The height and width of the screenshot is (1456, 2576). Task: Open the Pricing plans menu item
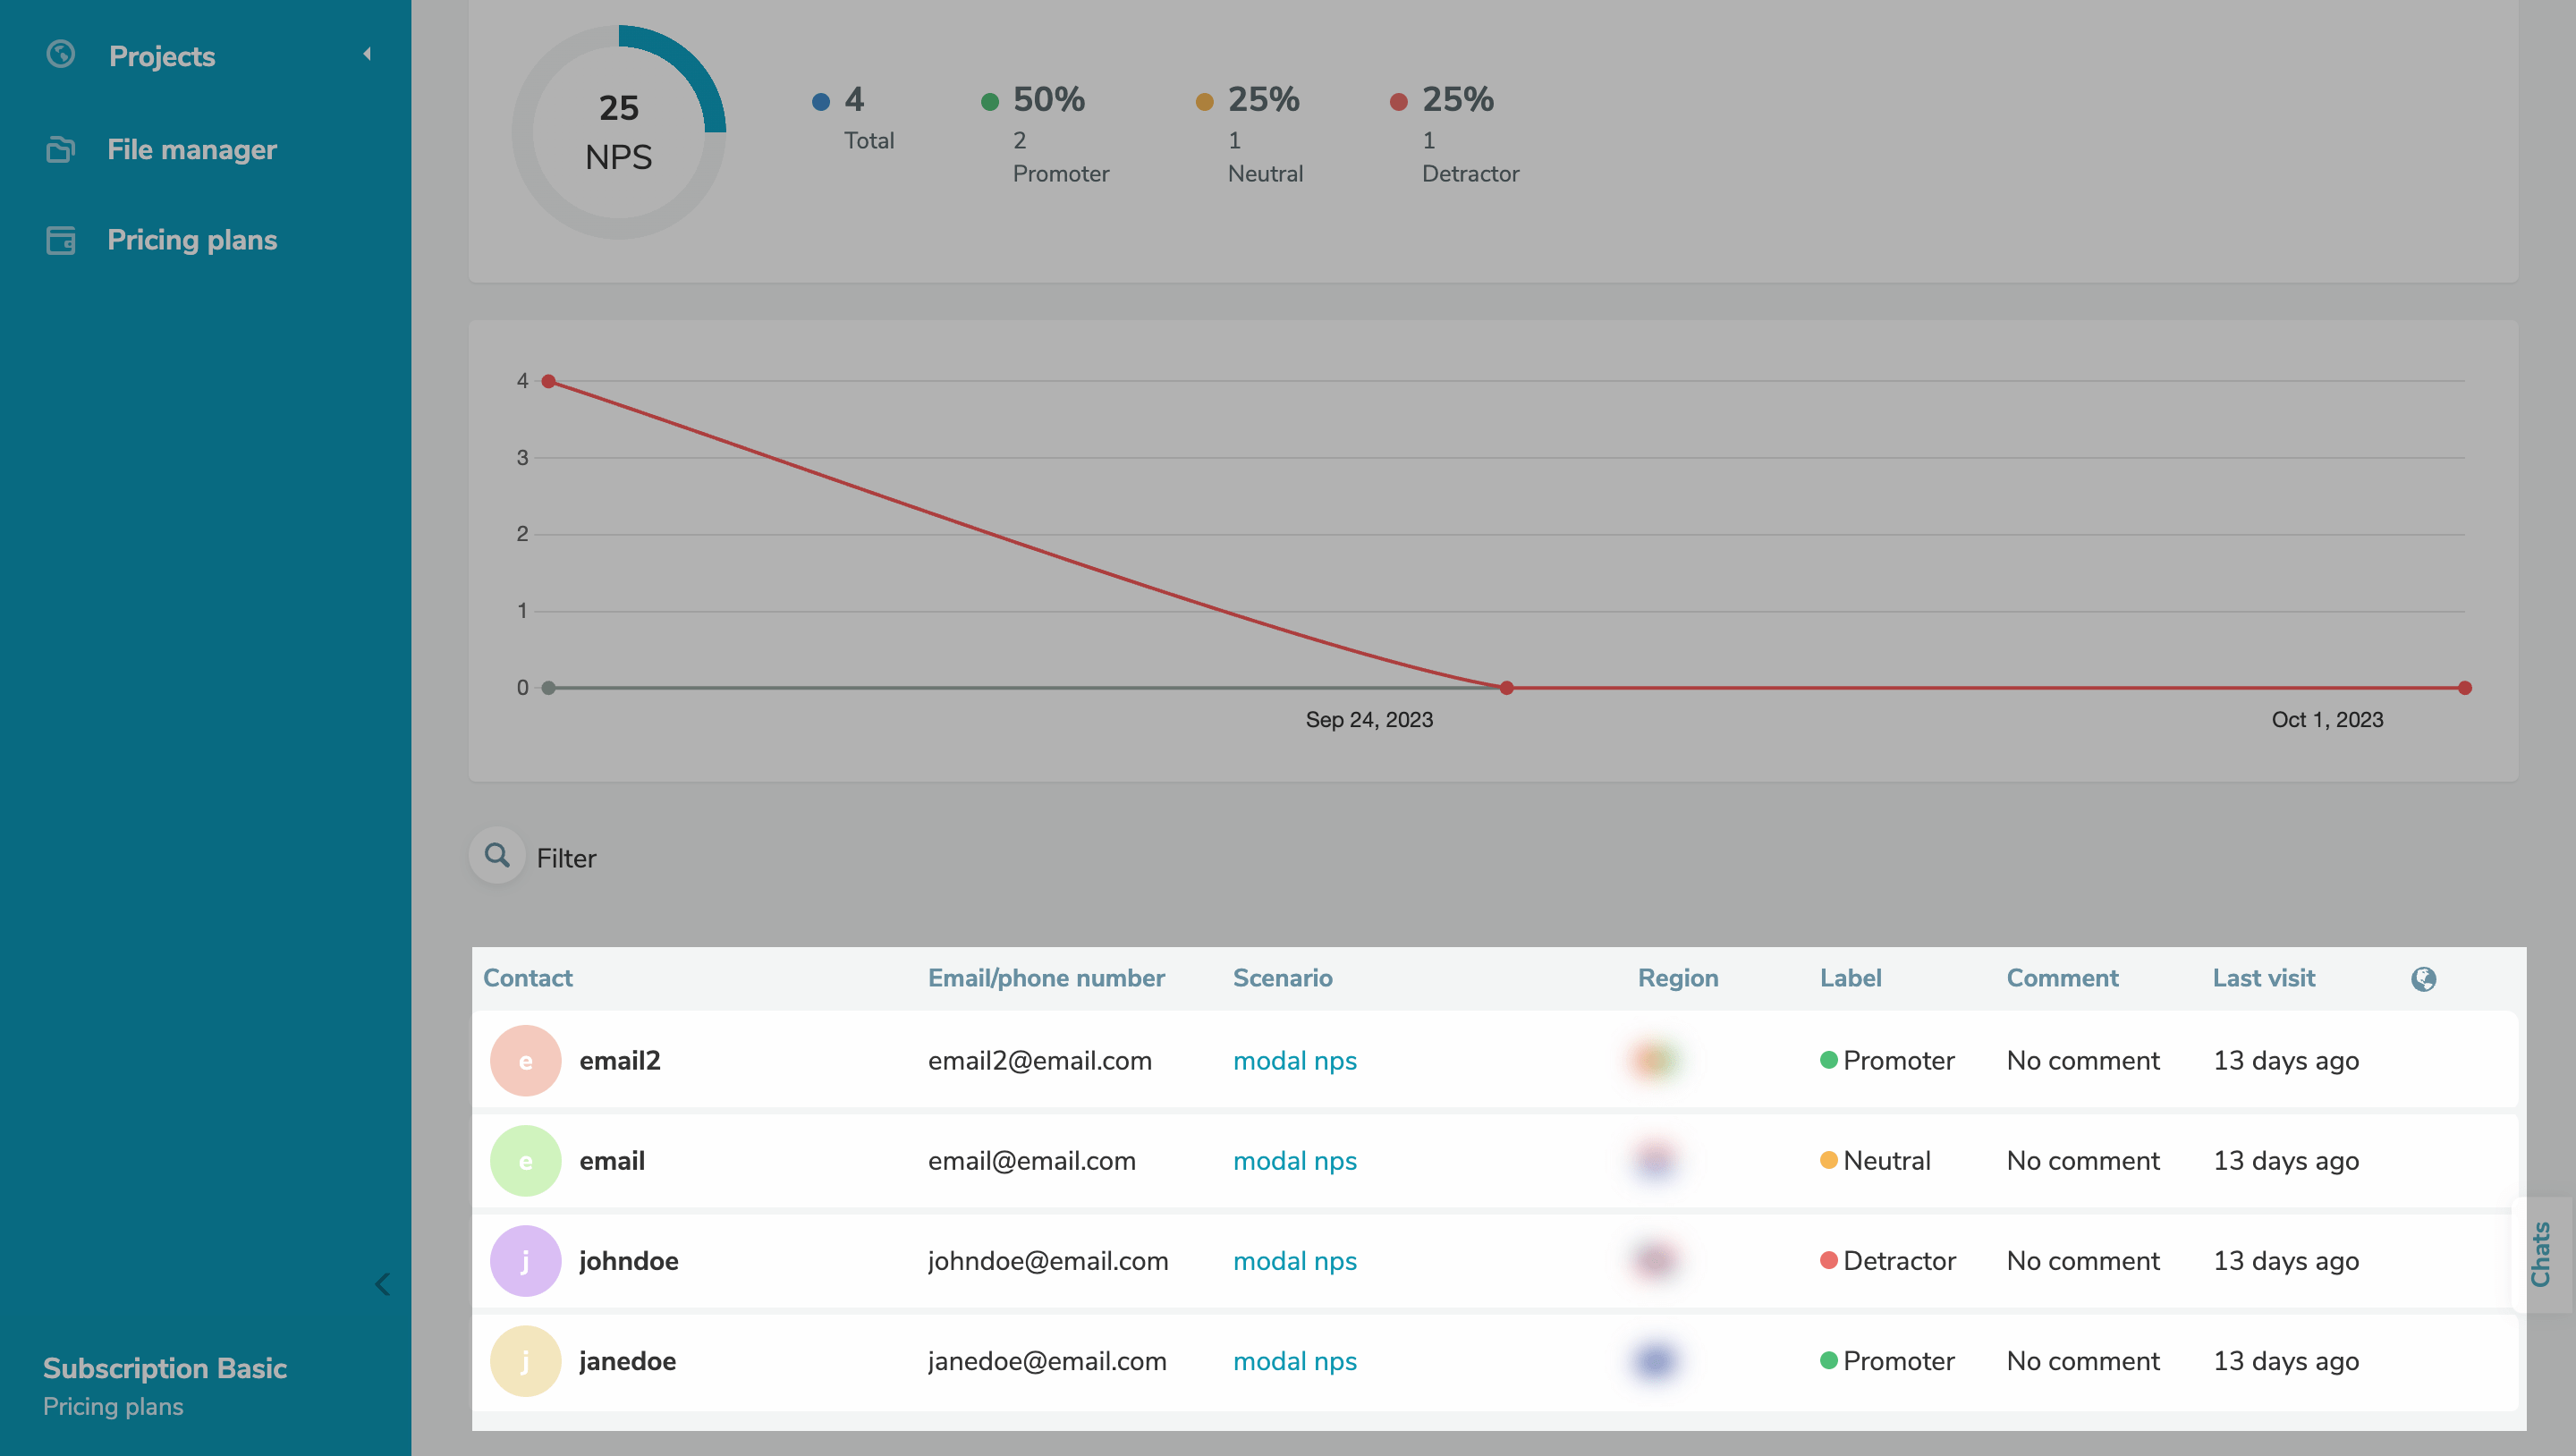[x=192, y=240]
